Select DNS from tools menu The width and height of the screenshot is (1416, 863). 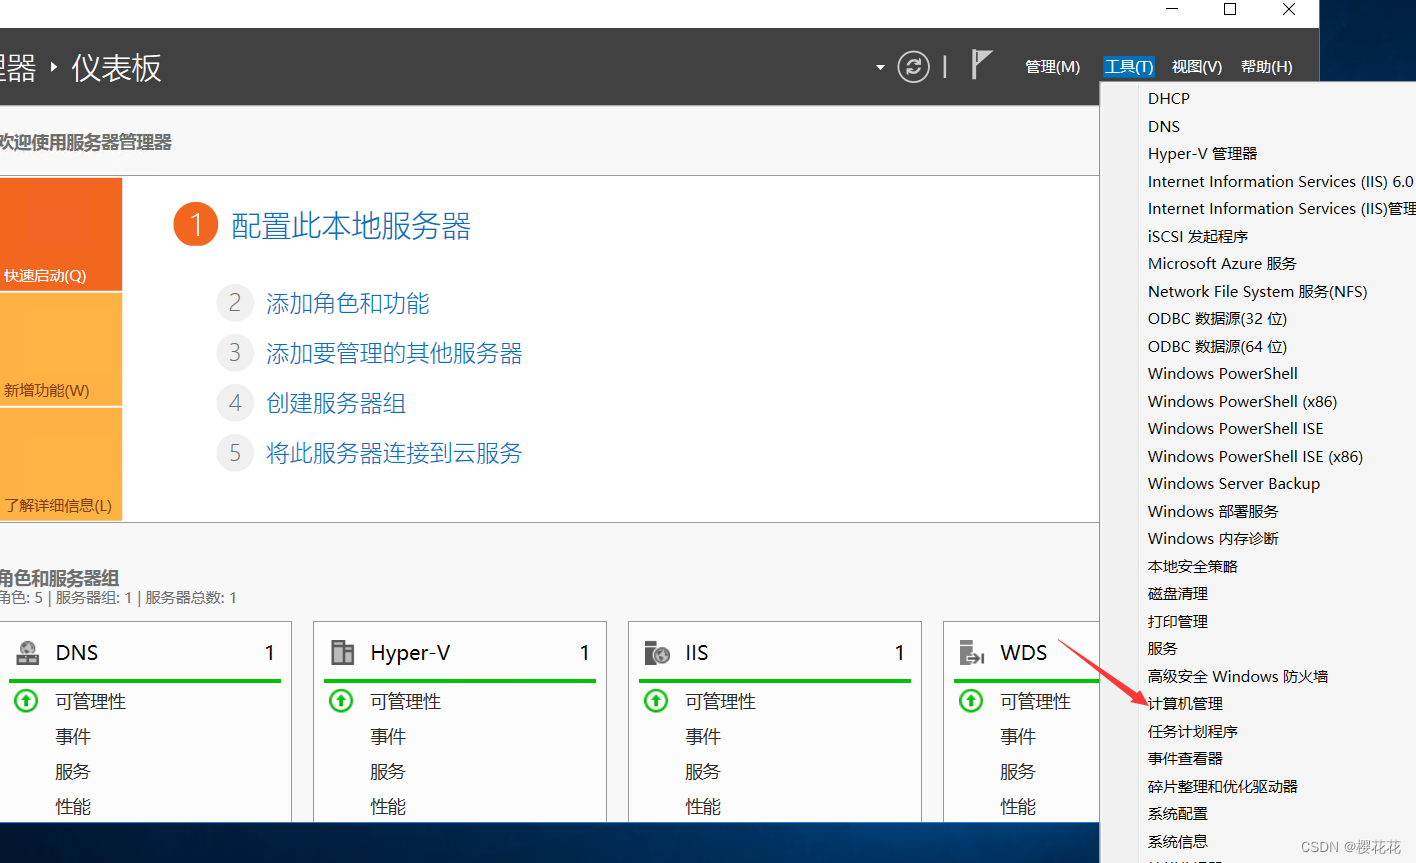1164,126
